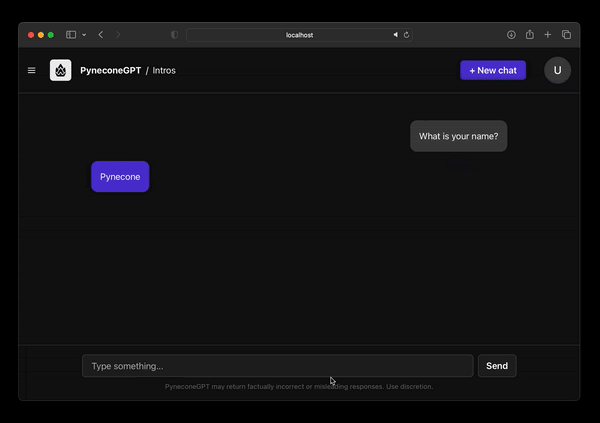Click the localhost address bar

pos(299,35)
